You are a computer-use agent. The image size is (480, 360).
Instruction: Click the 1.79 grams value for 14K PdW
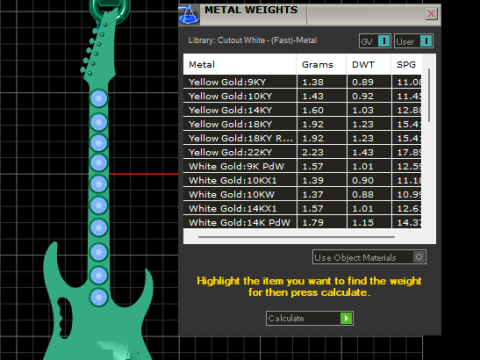tap(313, 222)
